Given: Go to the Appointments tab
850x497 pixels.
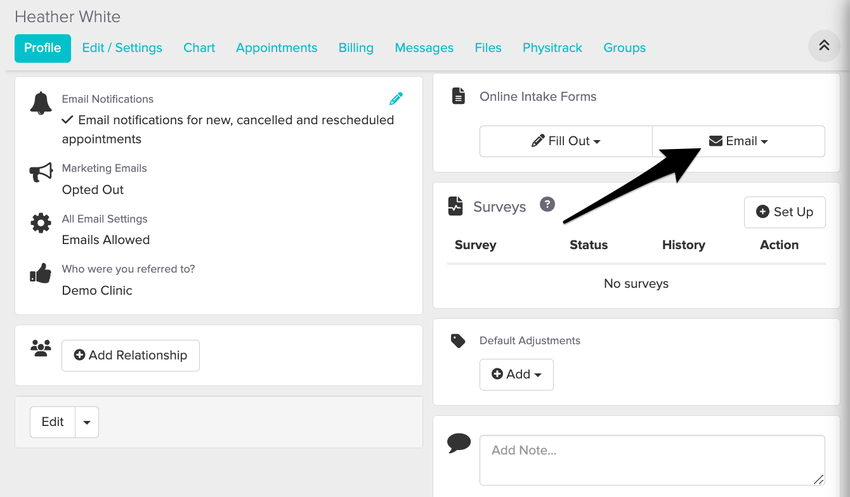Looking at the screenshot, I should point(276,48).
